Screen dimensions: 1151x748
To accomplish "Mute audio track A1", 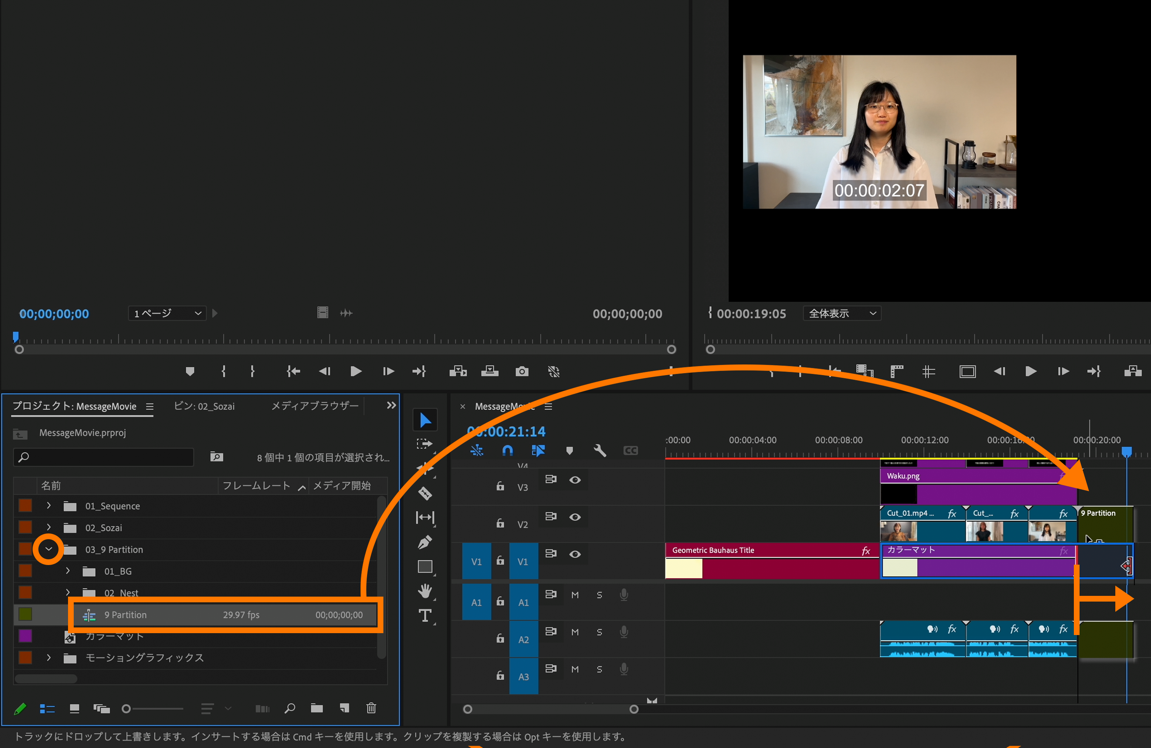I will 575,595.
